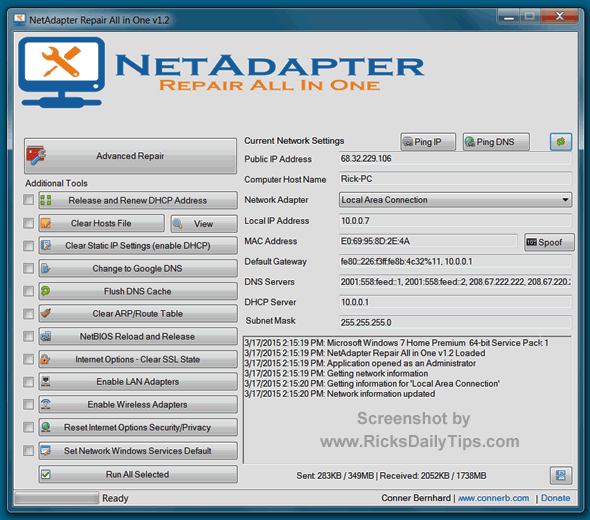Image resolution: width=590 pixels, height=520 pixels.
Task: Minimize the NetAdapter Repair window
Action: [509, 17]
